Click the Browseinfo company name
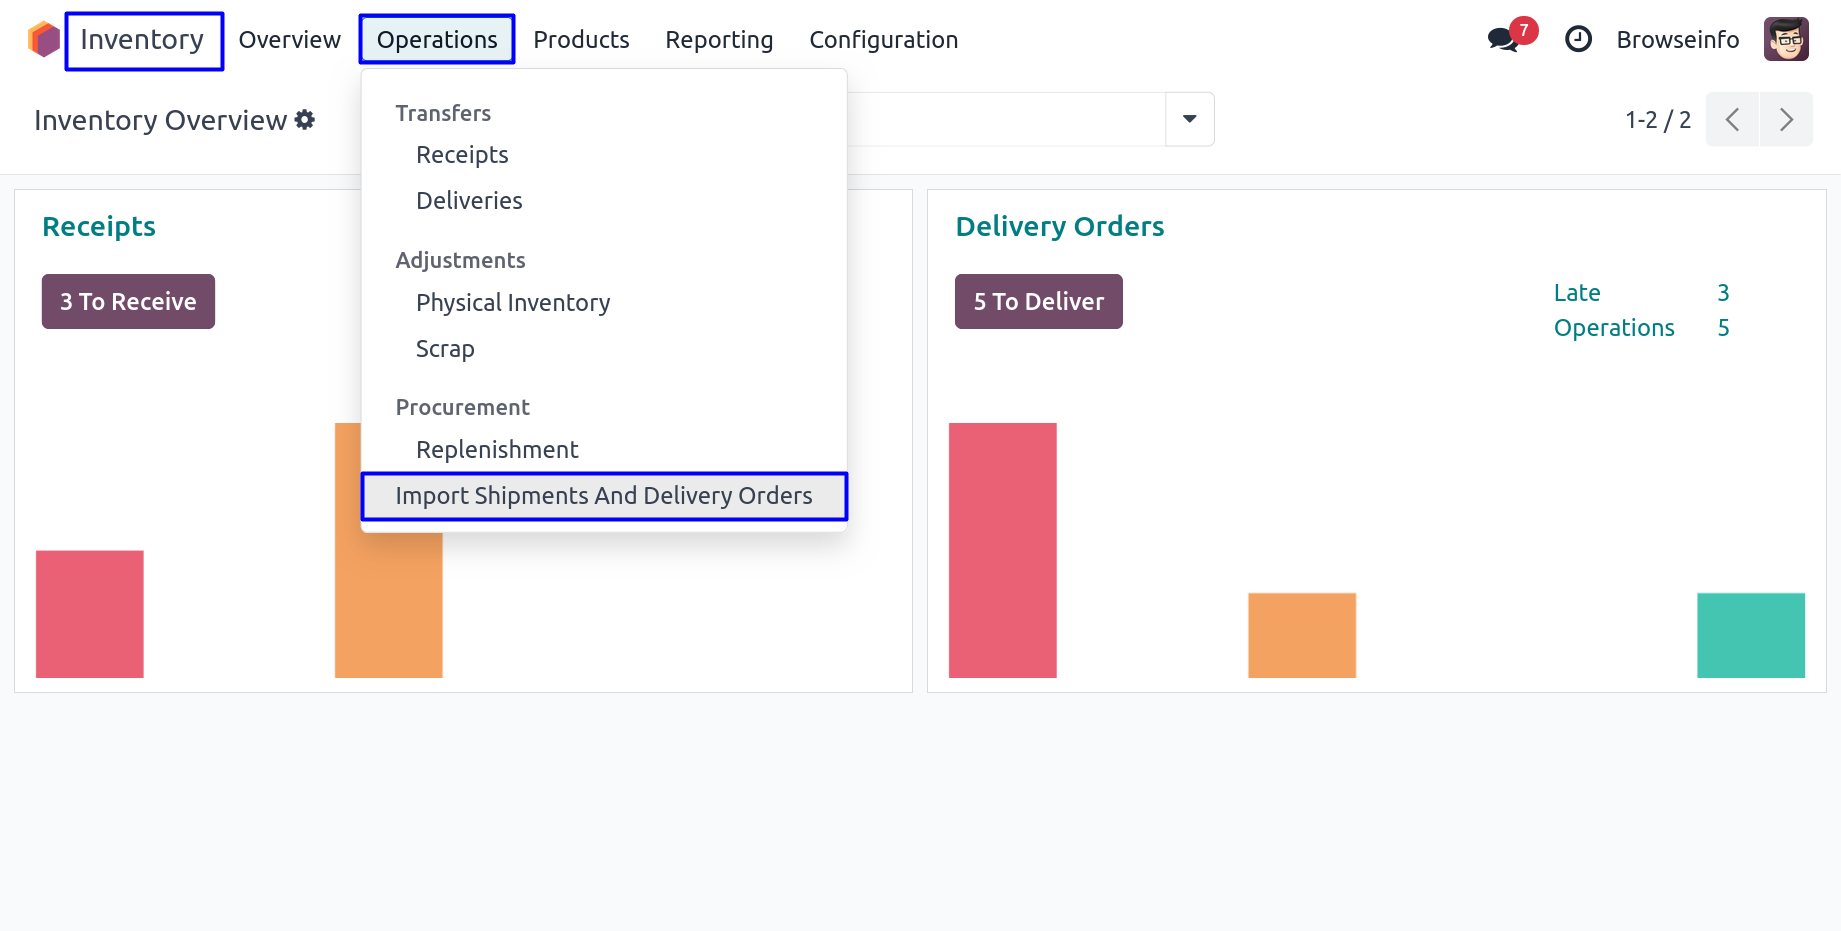The width and height of the screenshot is (1841, 931). point(1677,40)
